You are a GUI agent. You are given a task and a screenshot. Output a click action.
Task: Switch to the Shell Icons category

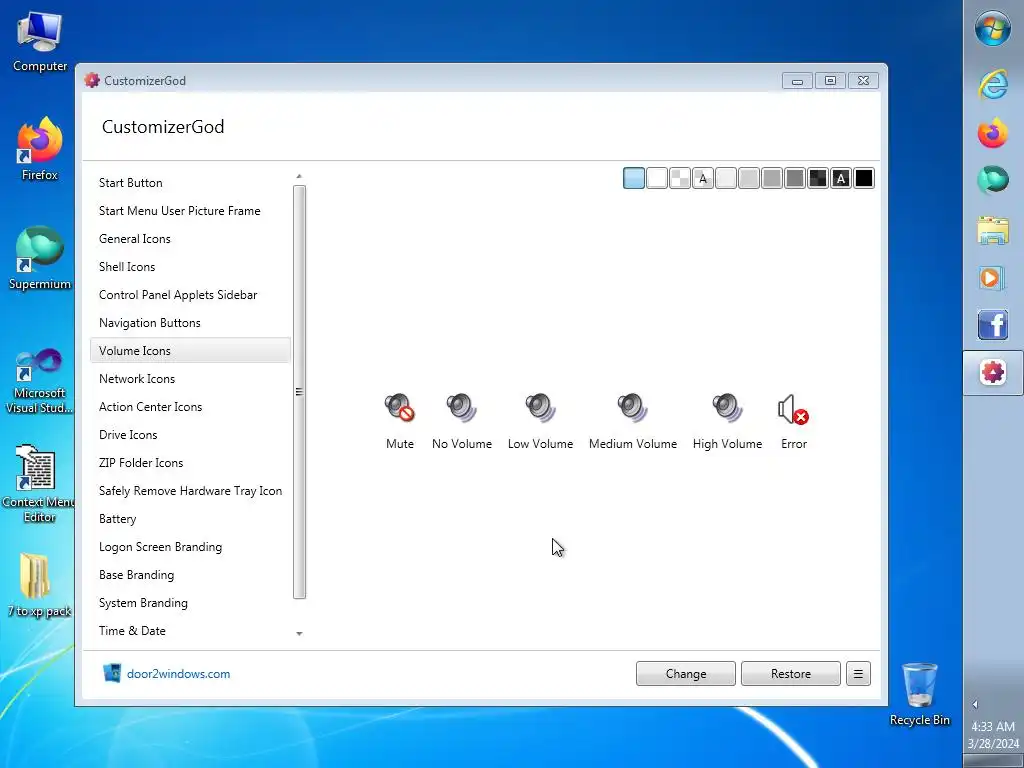(190, 267)
